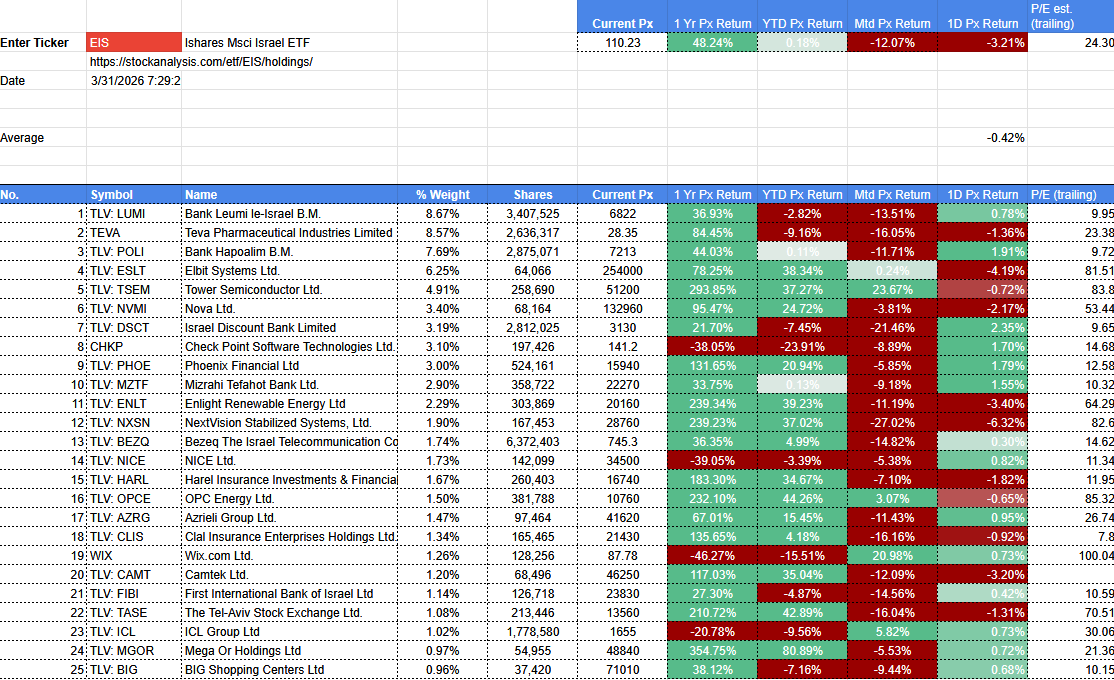The height and width of the screenshot is (680, 1114).
Task: Select Nova Ltd. shares 68,164
Action: pyautogui.click(x=532, y=309)
